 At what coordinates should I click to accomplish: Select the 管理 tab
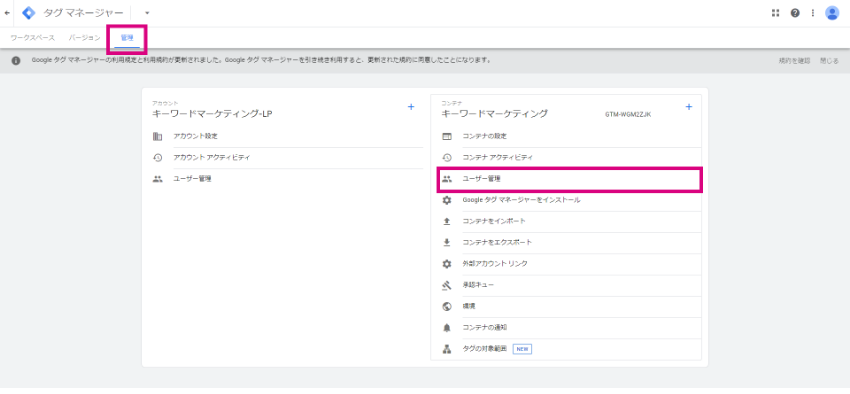pos(127,38)
